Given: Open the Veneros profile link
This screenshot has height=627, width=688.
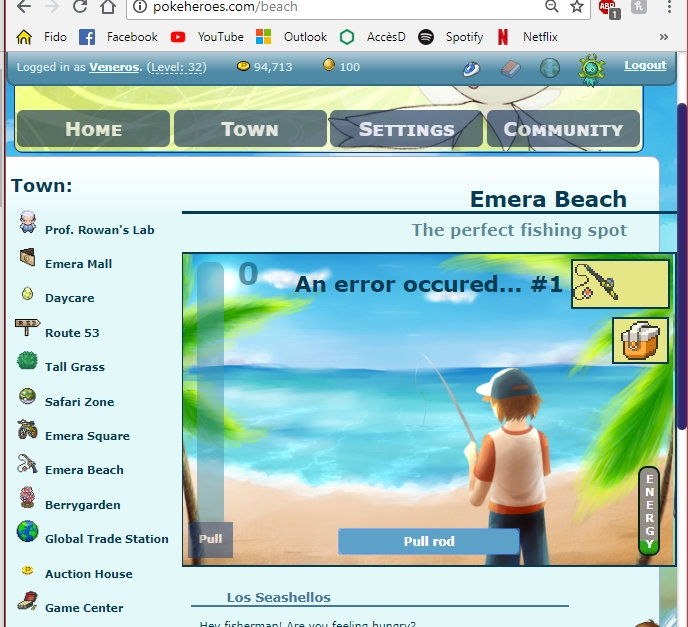Looking at the screenshot, I should [114, 67].
